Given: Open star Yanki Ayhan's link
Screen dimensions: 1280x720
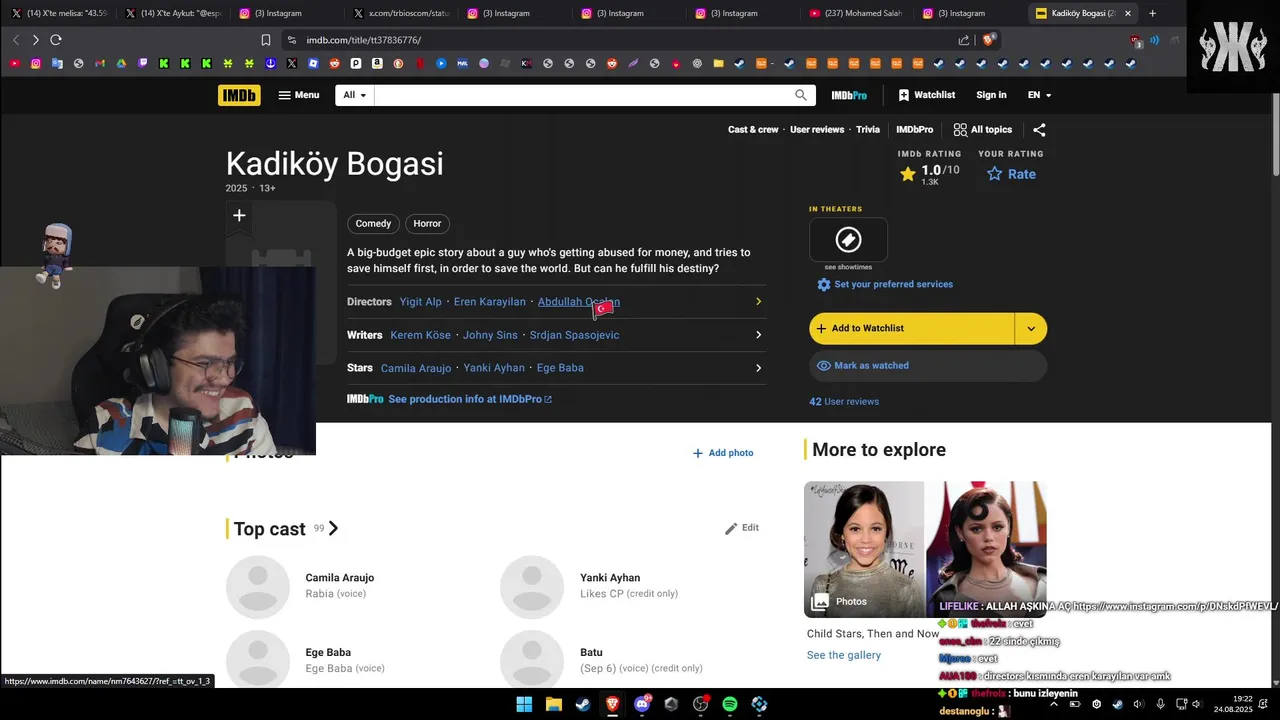Looking at the screenshot, I should tap(494, 368).
